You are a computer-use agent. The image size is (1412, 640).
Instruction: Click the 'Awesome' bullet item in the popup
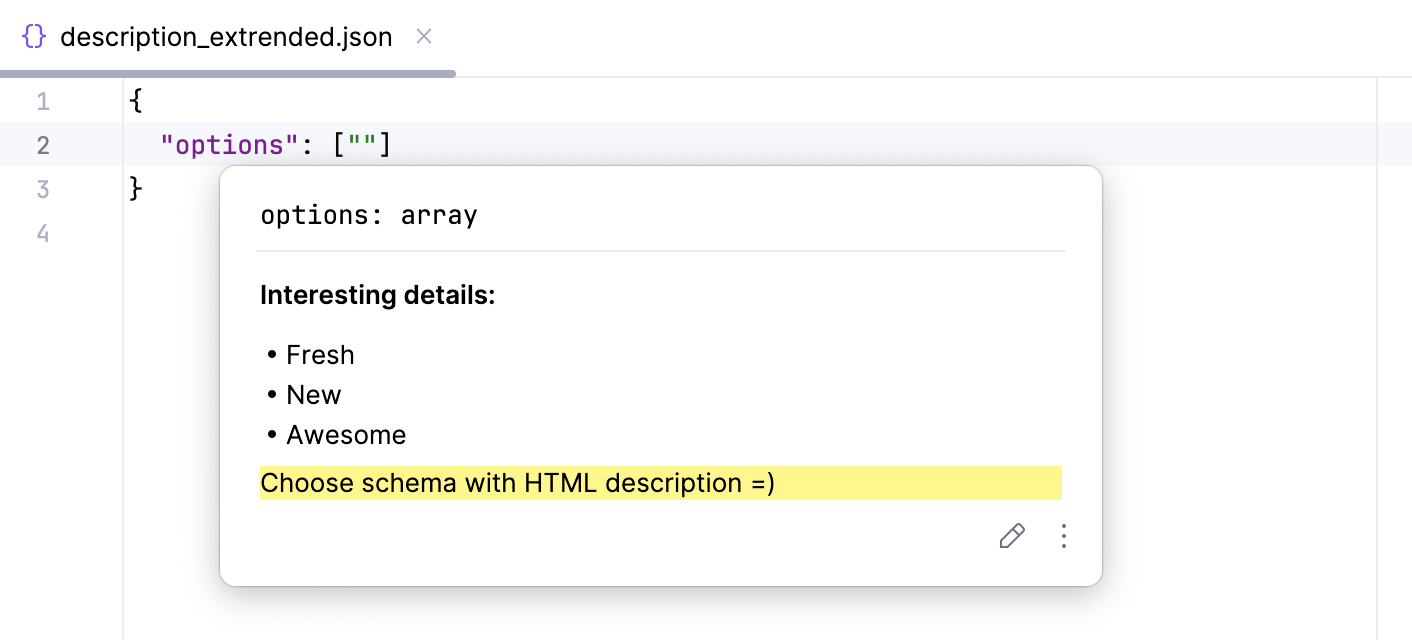point(346,434)
